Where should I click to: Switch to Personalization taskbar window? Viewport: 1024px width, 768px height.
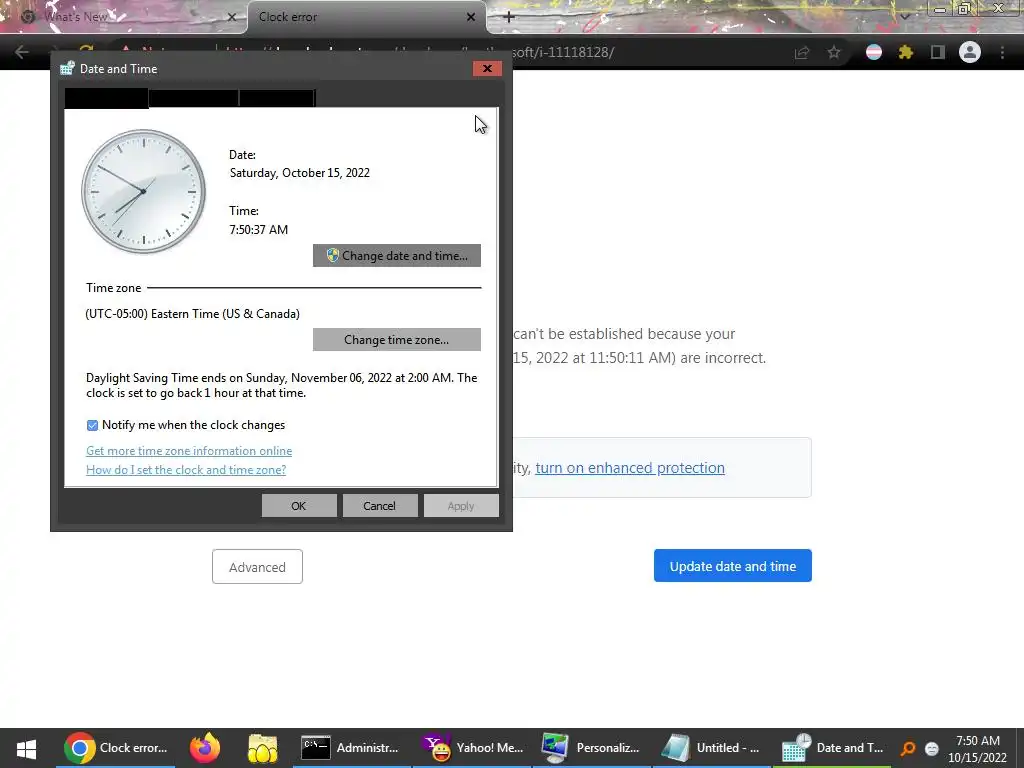point(591,748)
